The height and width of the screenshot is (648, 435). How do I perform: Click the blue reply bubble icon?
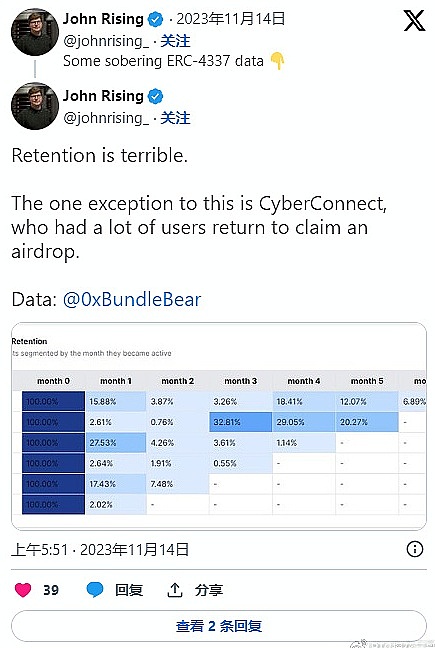tap(95, 590)
